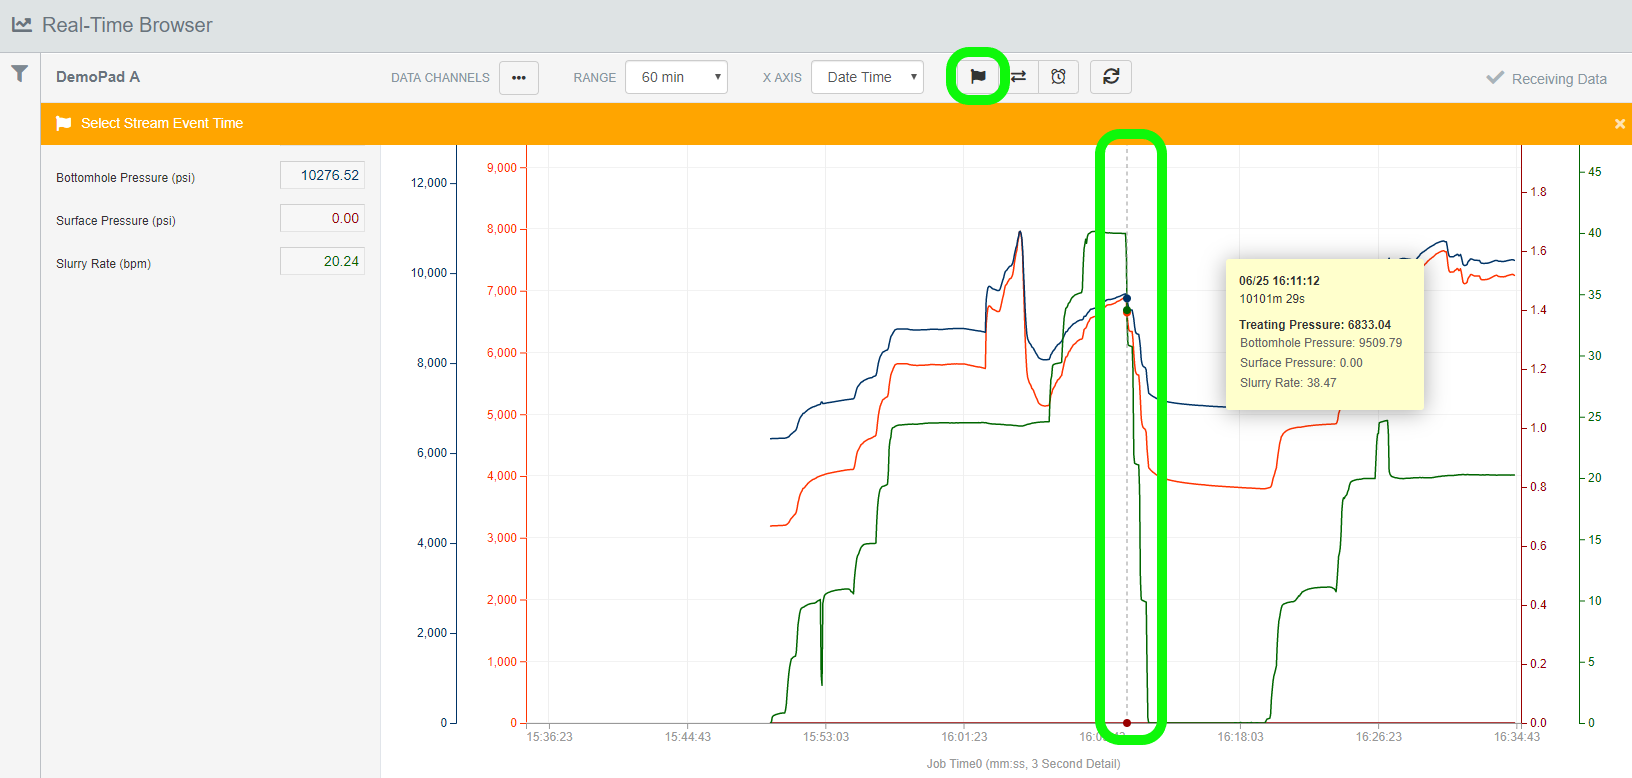This screenshot has width=1632, height=778.
Task: Click the blue data point on the cursor line
Action: (x=1127, y=298)
